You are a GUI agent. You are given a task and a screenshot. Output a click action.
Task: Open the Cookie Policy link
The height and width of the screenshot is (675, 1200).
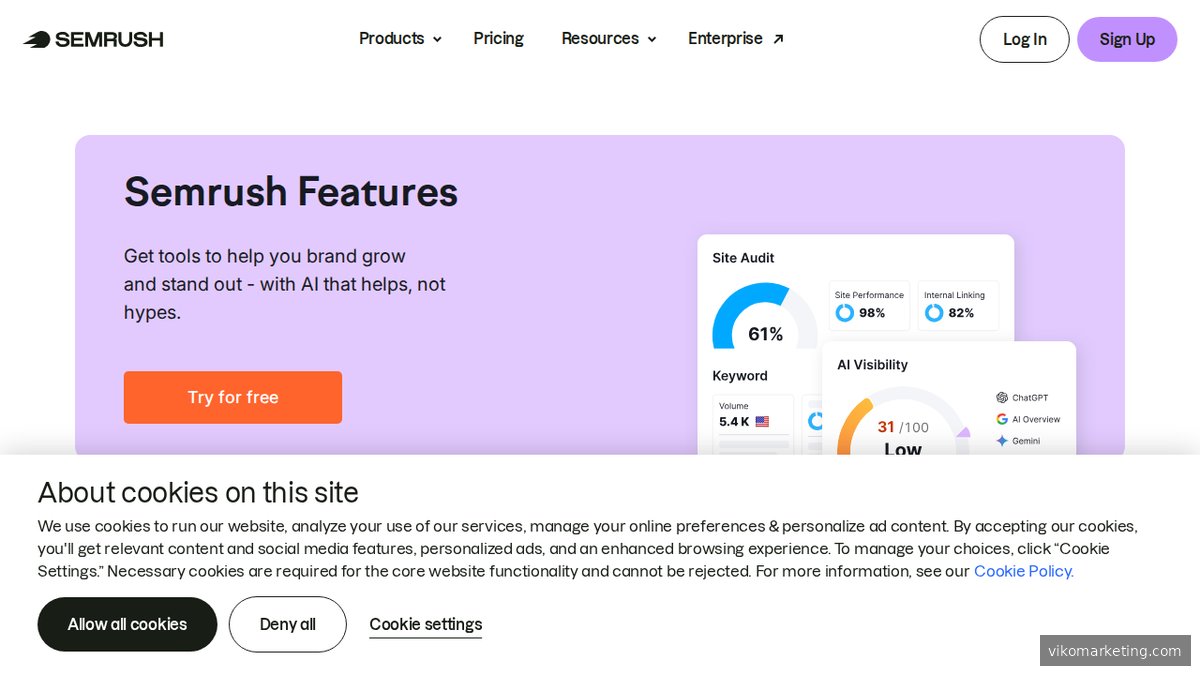pos(1023,571)
